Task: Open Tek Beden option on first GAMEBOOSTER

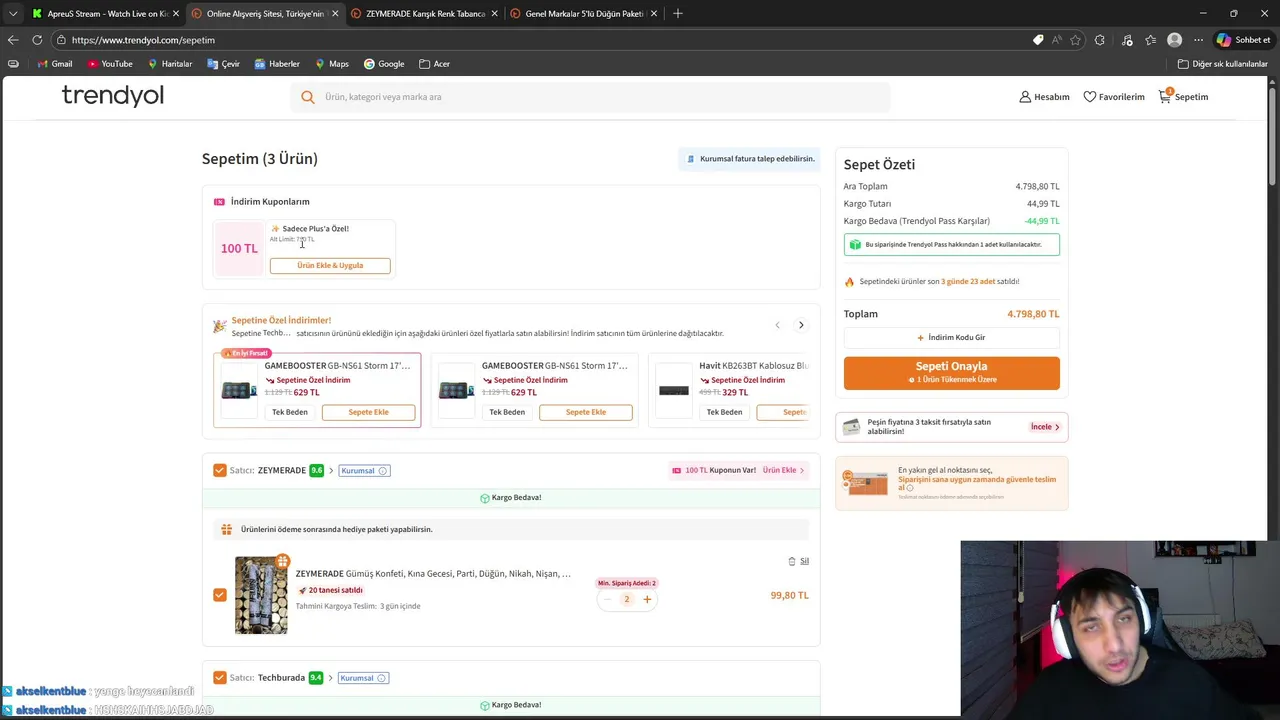Action: click(290, 412)
